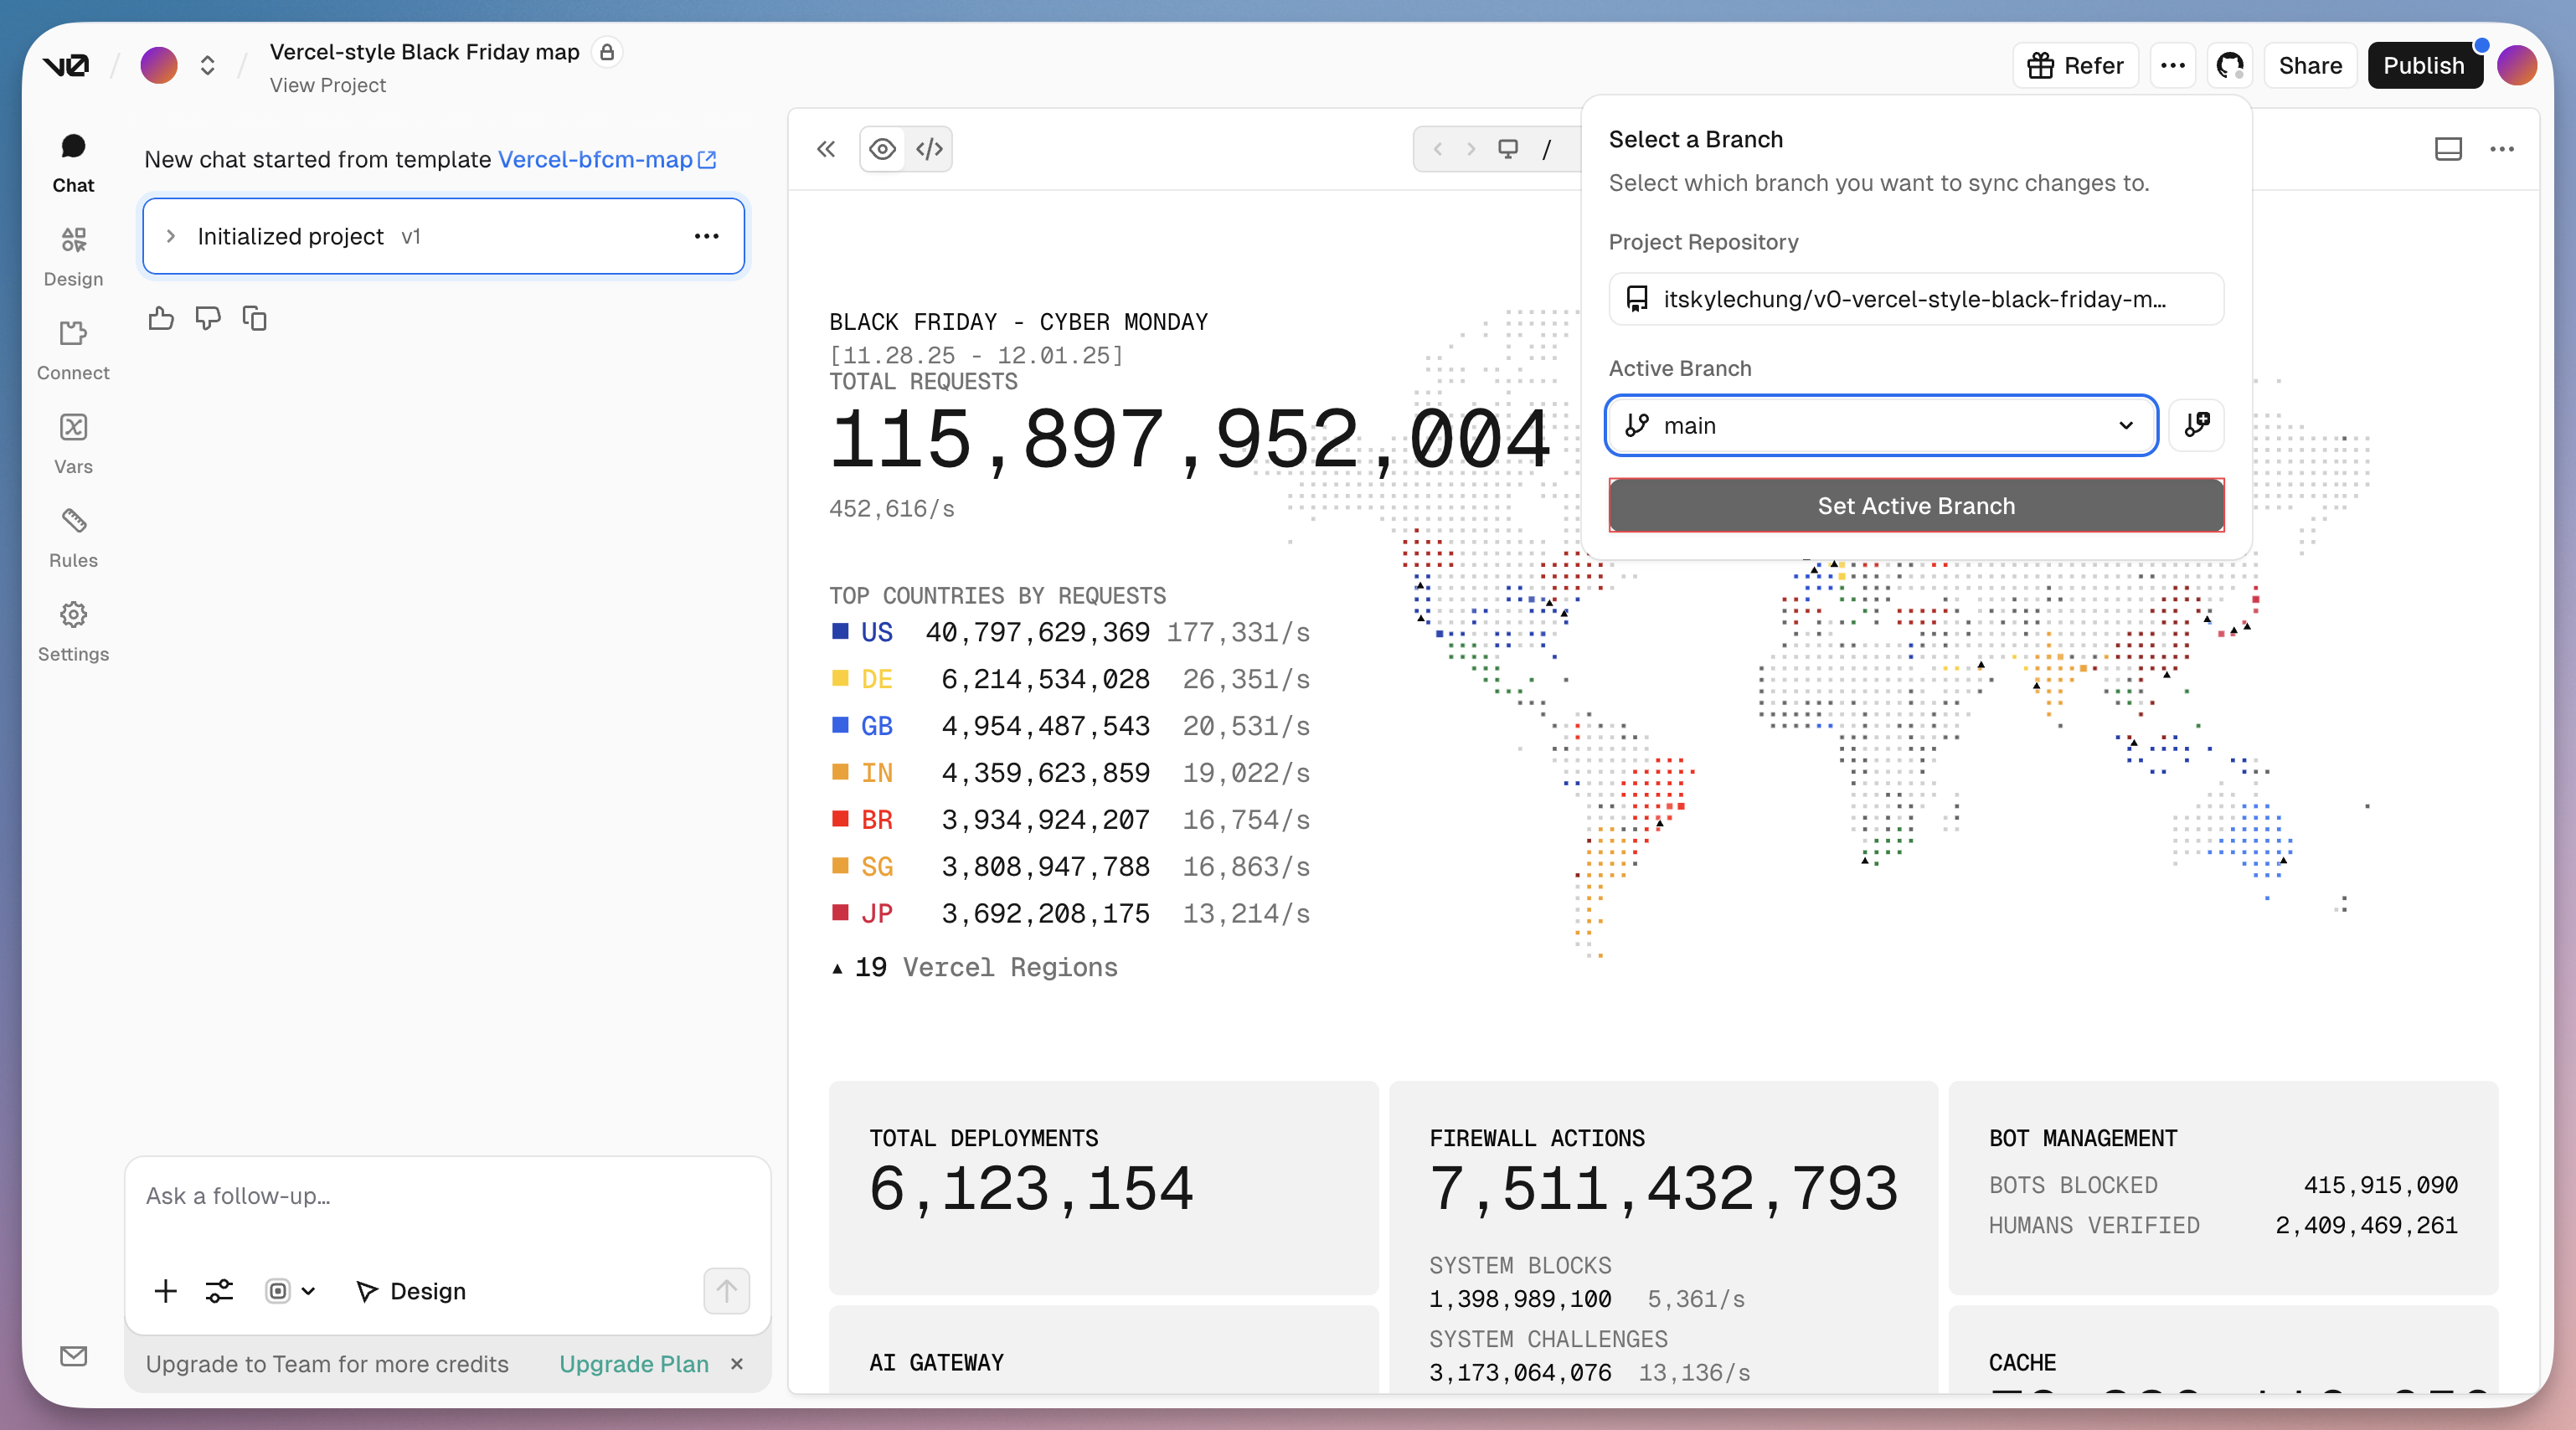Open the Vars sidebar tab
Screen dimensions: 2576x1430
tap(73, 443)
